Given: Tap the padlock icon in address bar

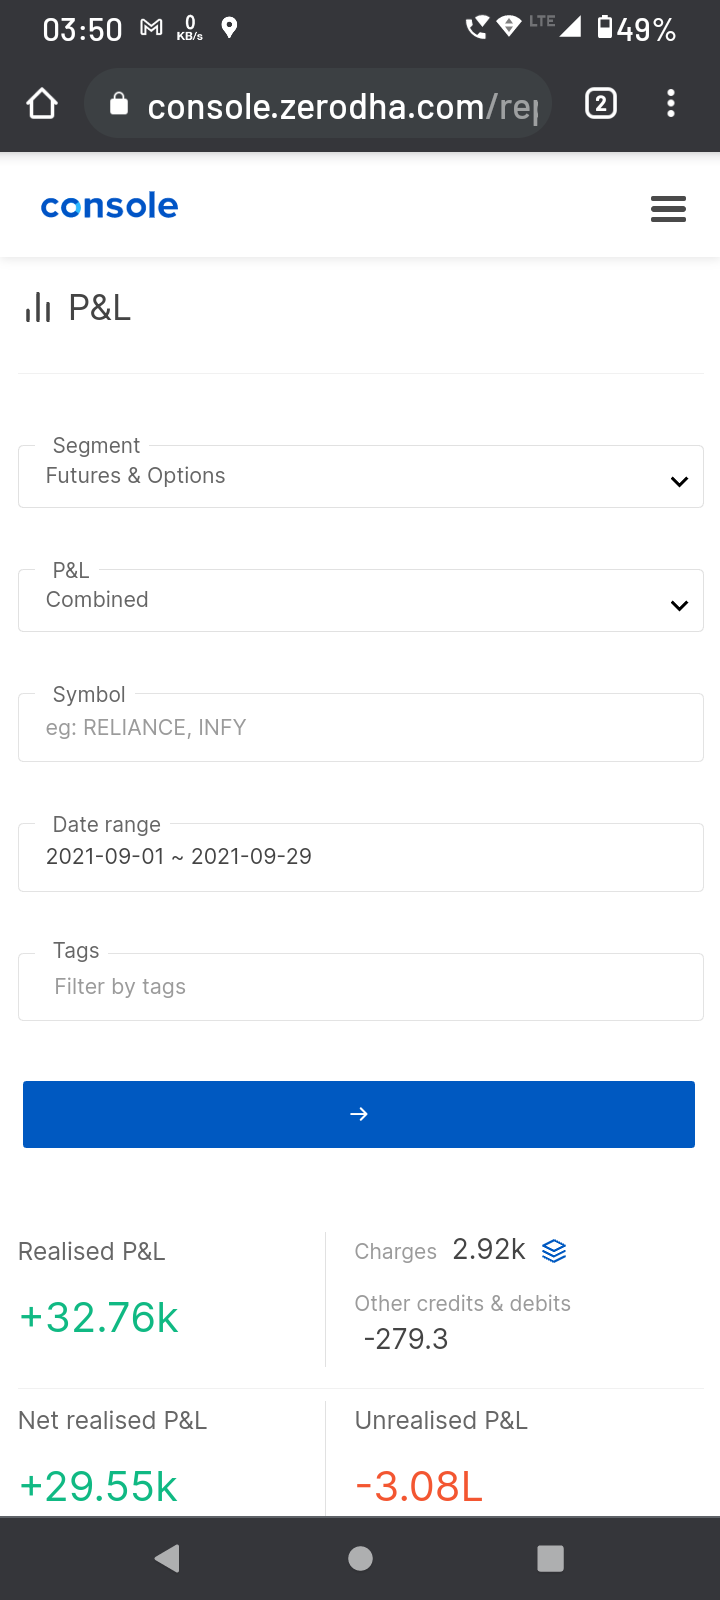Looking at the screenshot, I should 119,104.
